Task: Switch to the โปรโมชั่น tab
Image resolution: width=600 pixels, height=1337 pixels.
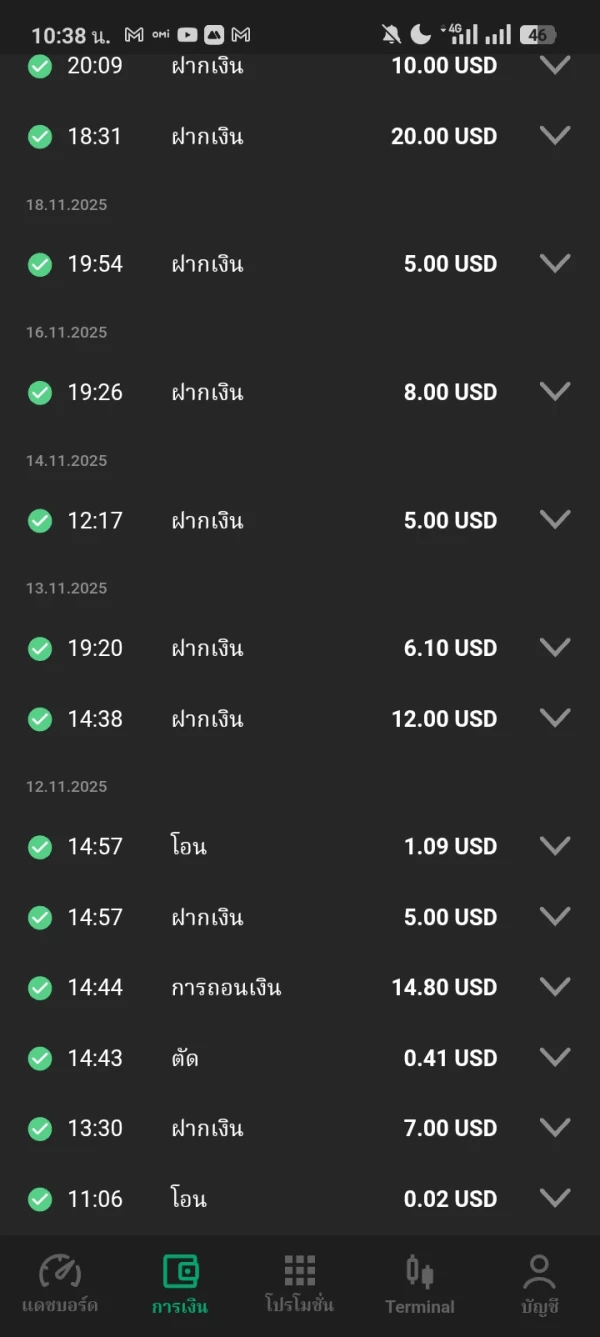Action: click(299, 1305)
